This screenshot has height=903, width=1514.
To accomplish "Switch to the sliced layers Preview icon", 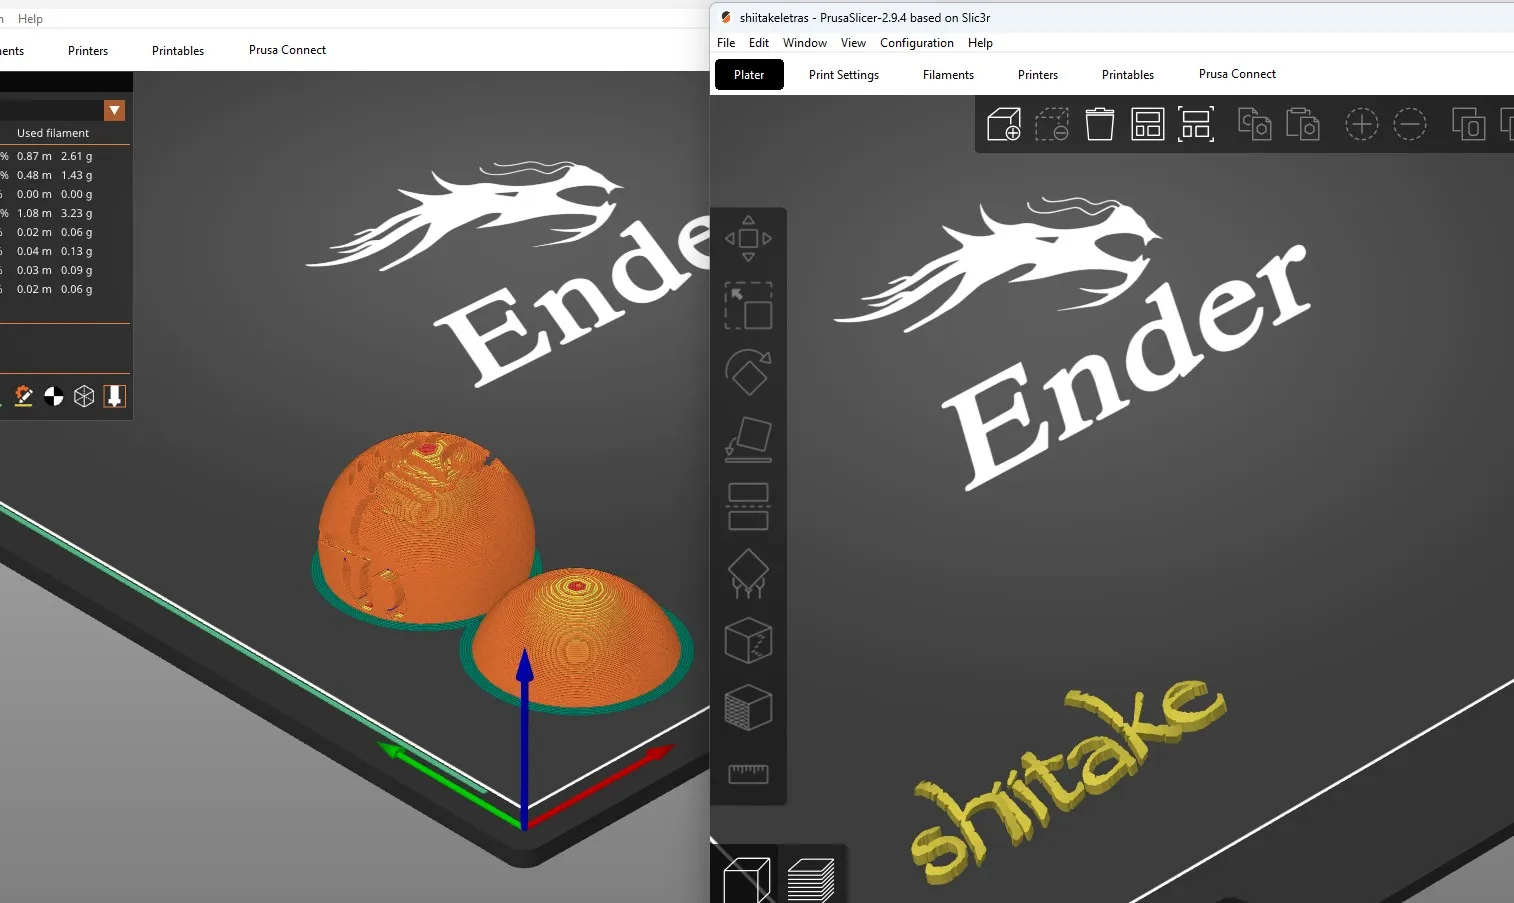I will pos(810,880).
